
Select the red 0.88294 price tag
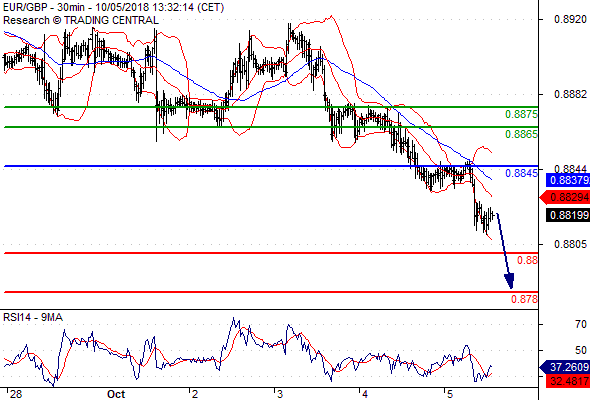[x=565, y=197]
